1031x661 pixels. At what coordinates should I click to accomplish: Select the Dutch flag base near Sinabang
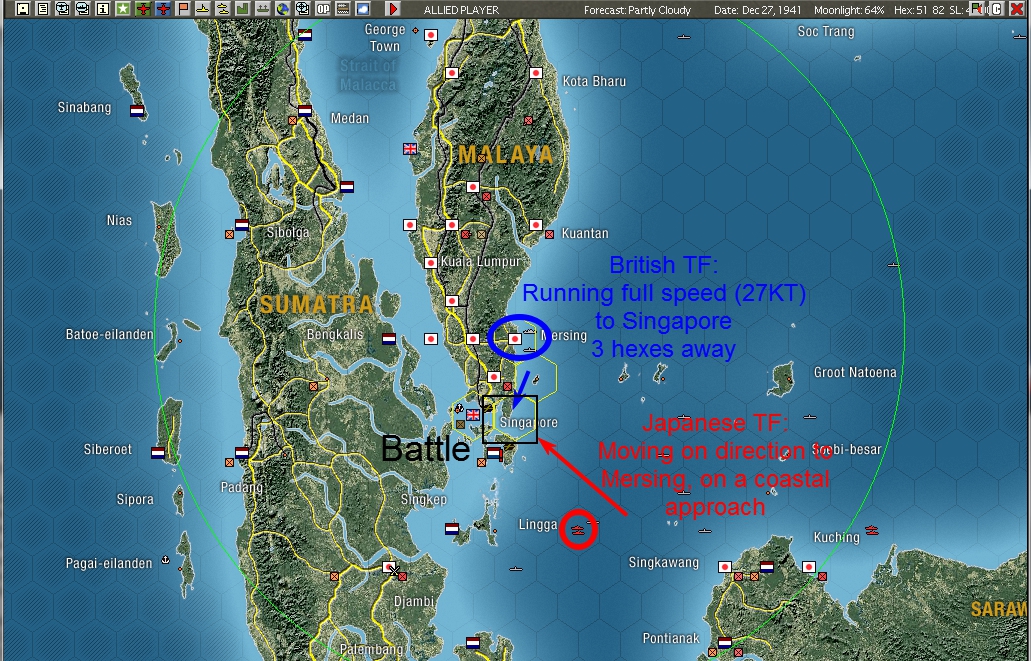coord(137,110)
